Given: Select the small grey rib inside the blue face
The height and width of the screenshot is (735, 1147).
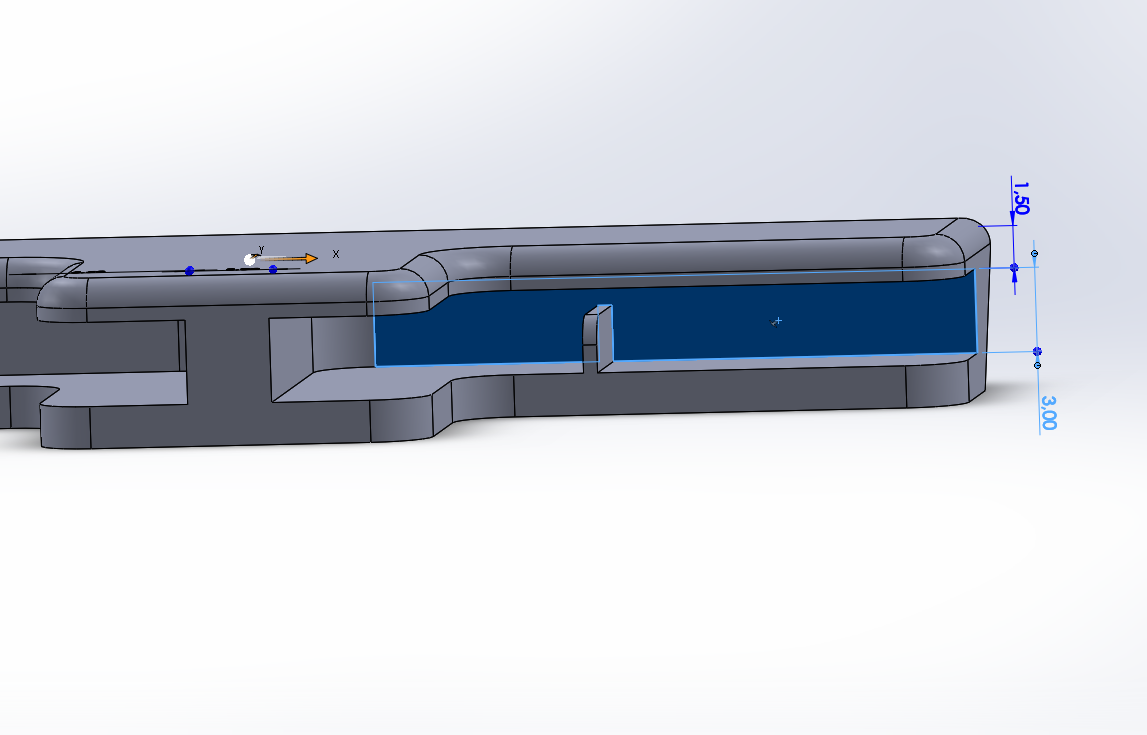Looking at the screenshot, I should (598, 339).
